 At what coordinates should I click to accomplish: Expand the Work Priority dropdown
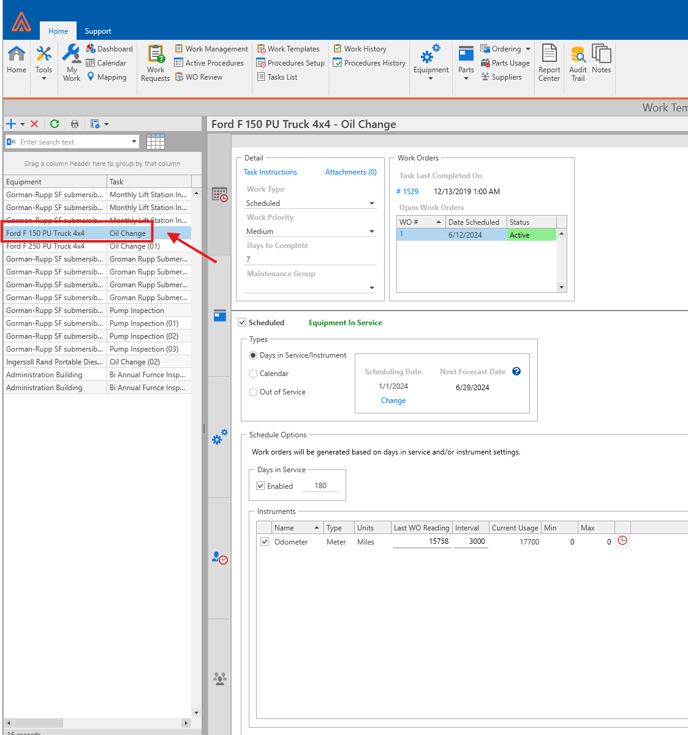372,232
